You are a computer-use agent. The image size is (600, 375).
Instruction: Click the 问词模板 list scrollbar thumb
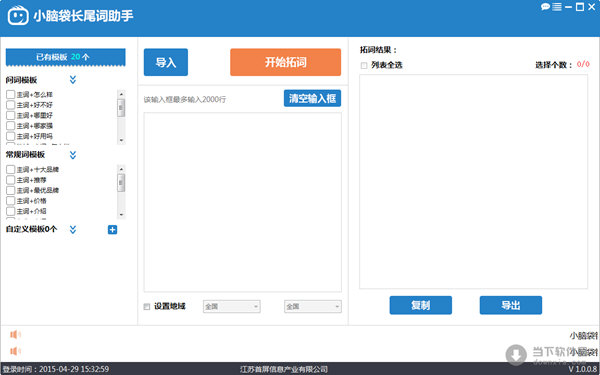tap(121, 108)
